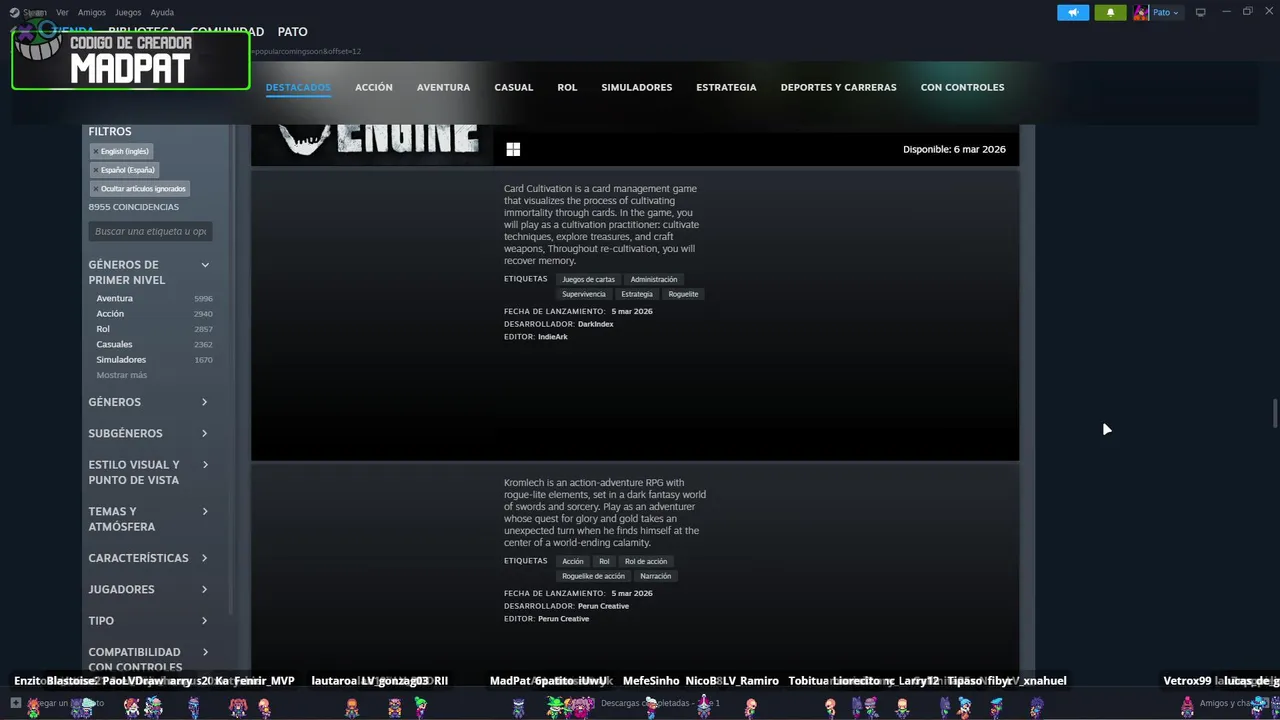1280x720 pixels.
Task: Select the ROL store tab
Action: [x=567, y=87]
